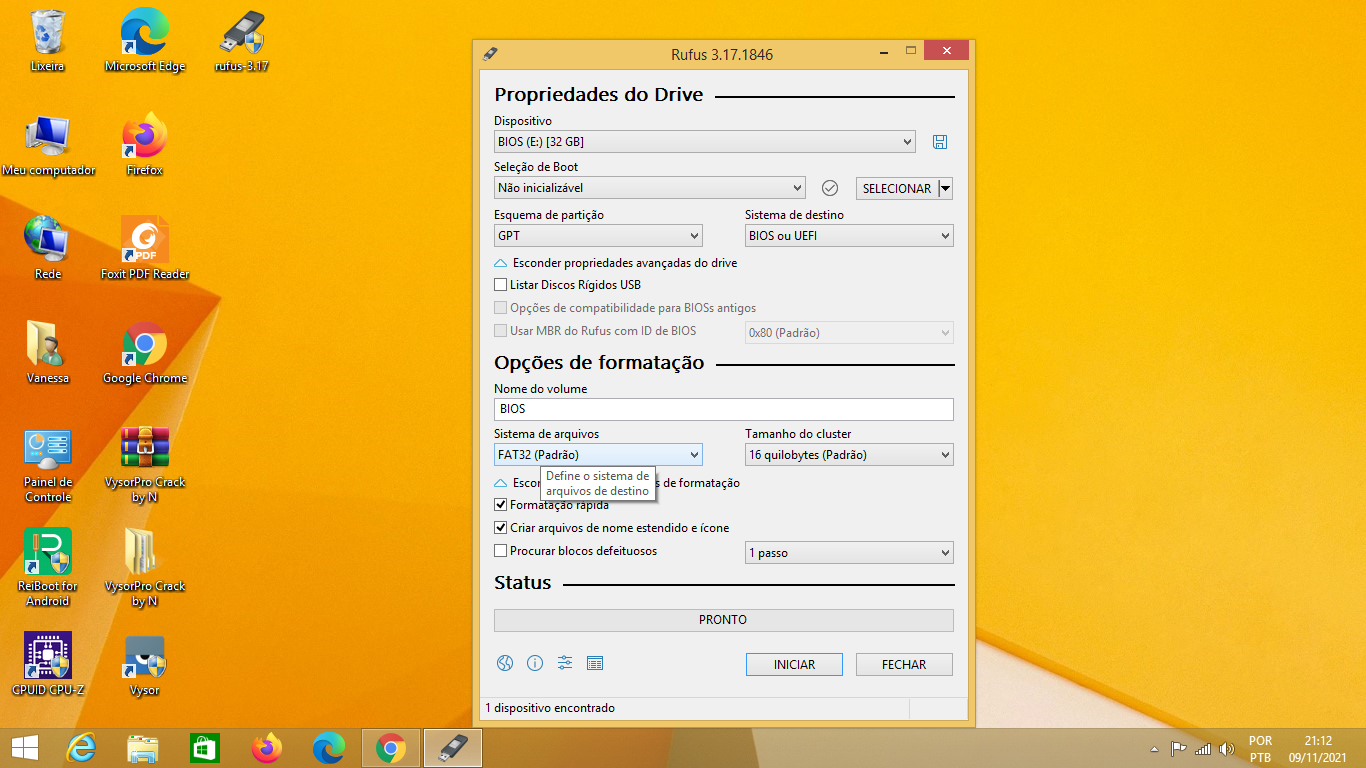
Task: Open Rufus settings sliders icon
Action: pyautogui.click(x=565, y=663)
